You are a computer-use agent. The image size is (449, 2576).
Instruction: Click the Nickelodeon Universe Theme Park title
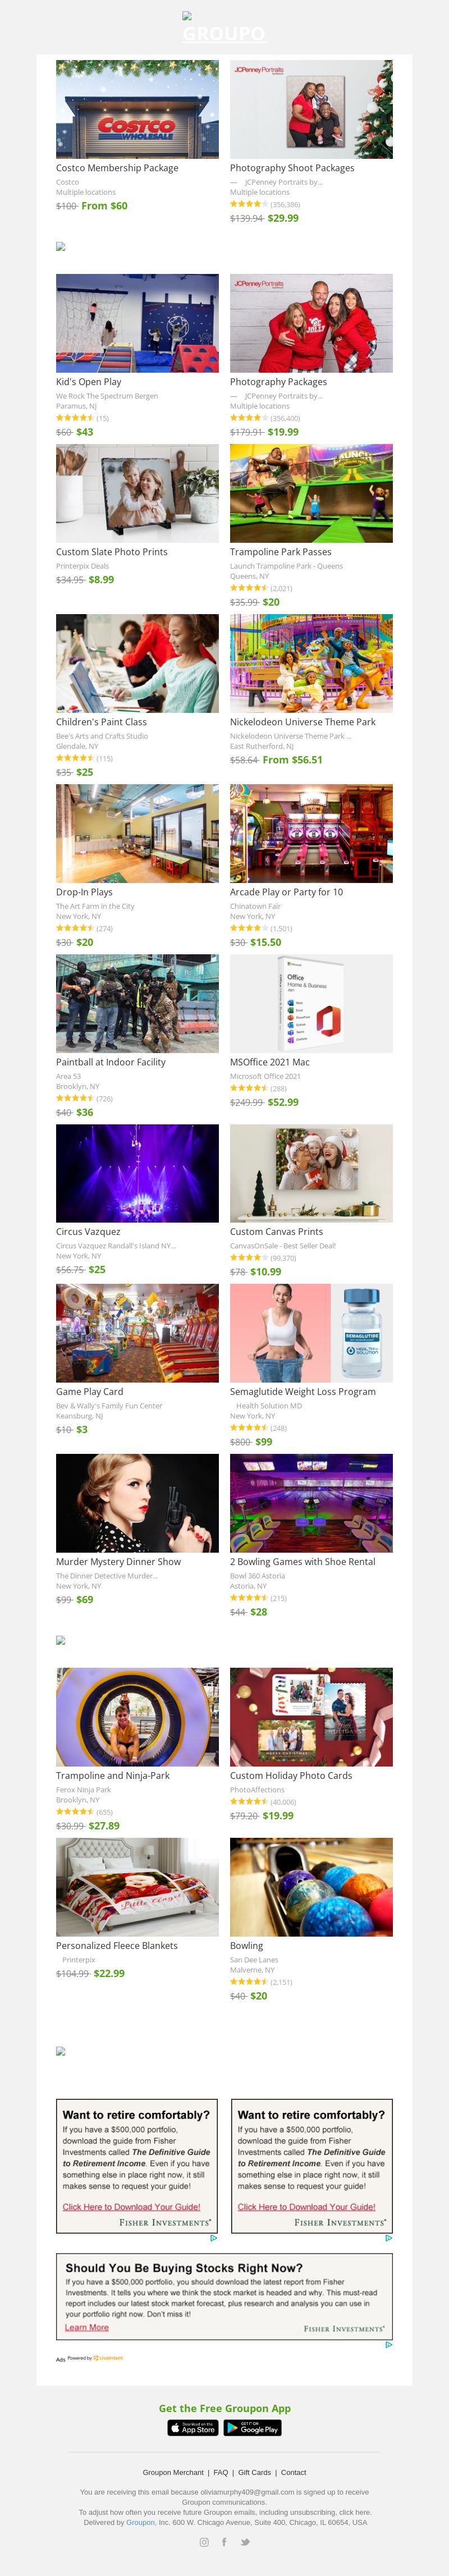303,721
